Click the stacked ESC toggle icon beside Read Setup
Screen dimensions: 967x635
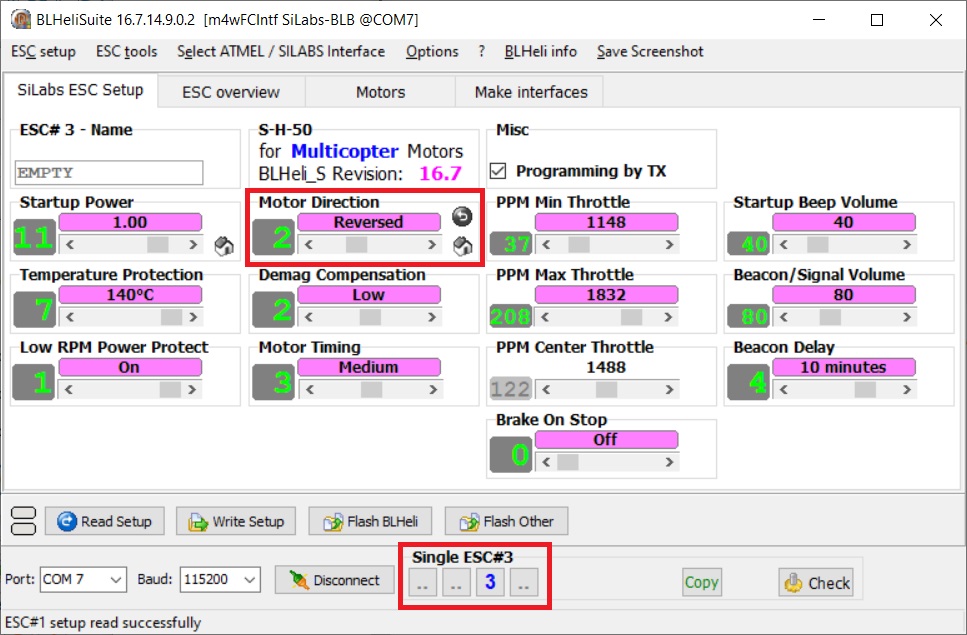point(23,521)
